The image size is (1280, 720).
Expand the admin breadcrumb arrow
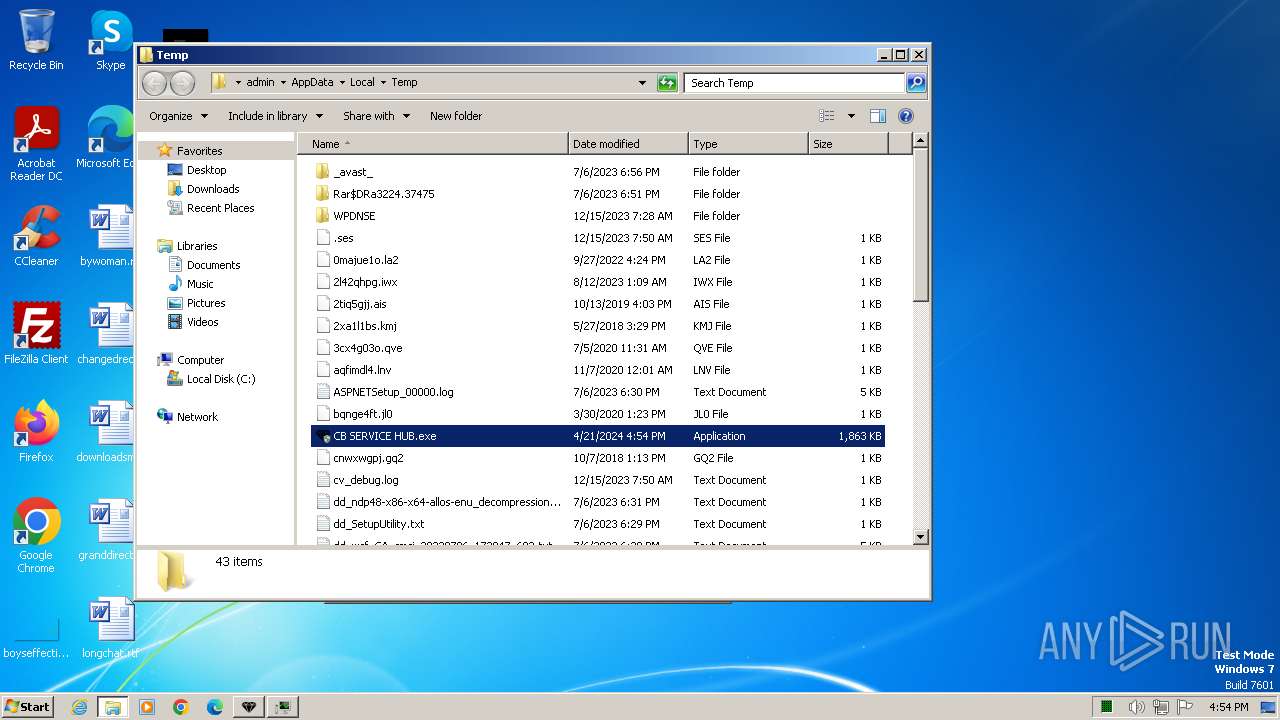pos(283,83)
